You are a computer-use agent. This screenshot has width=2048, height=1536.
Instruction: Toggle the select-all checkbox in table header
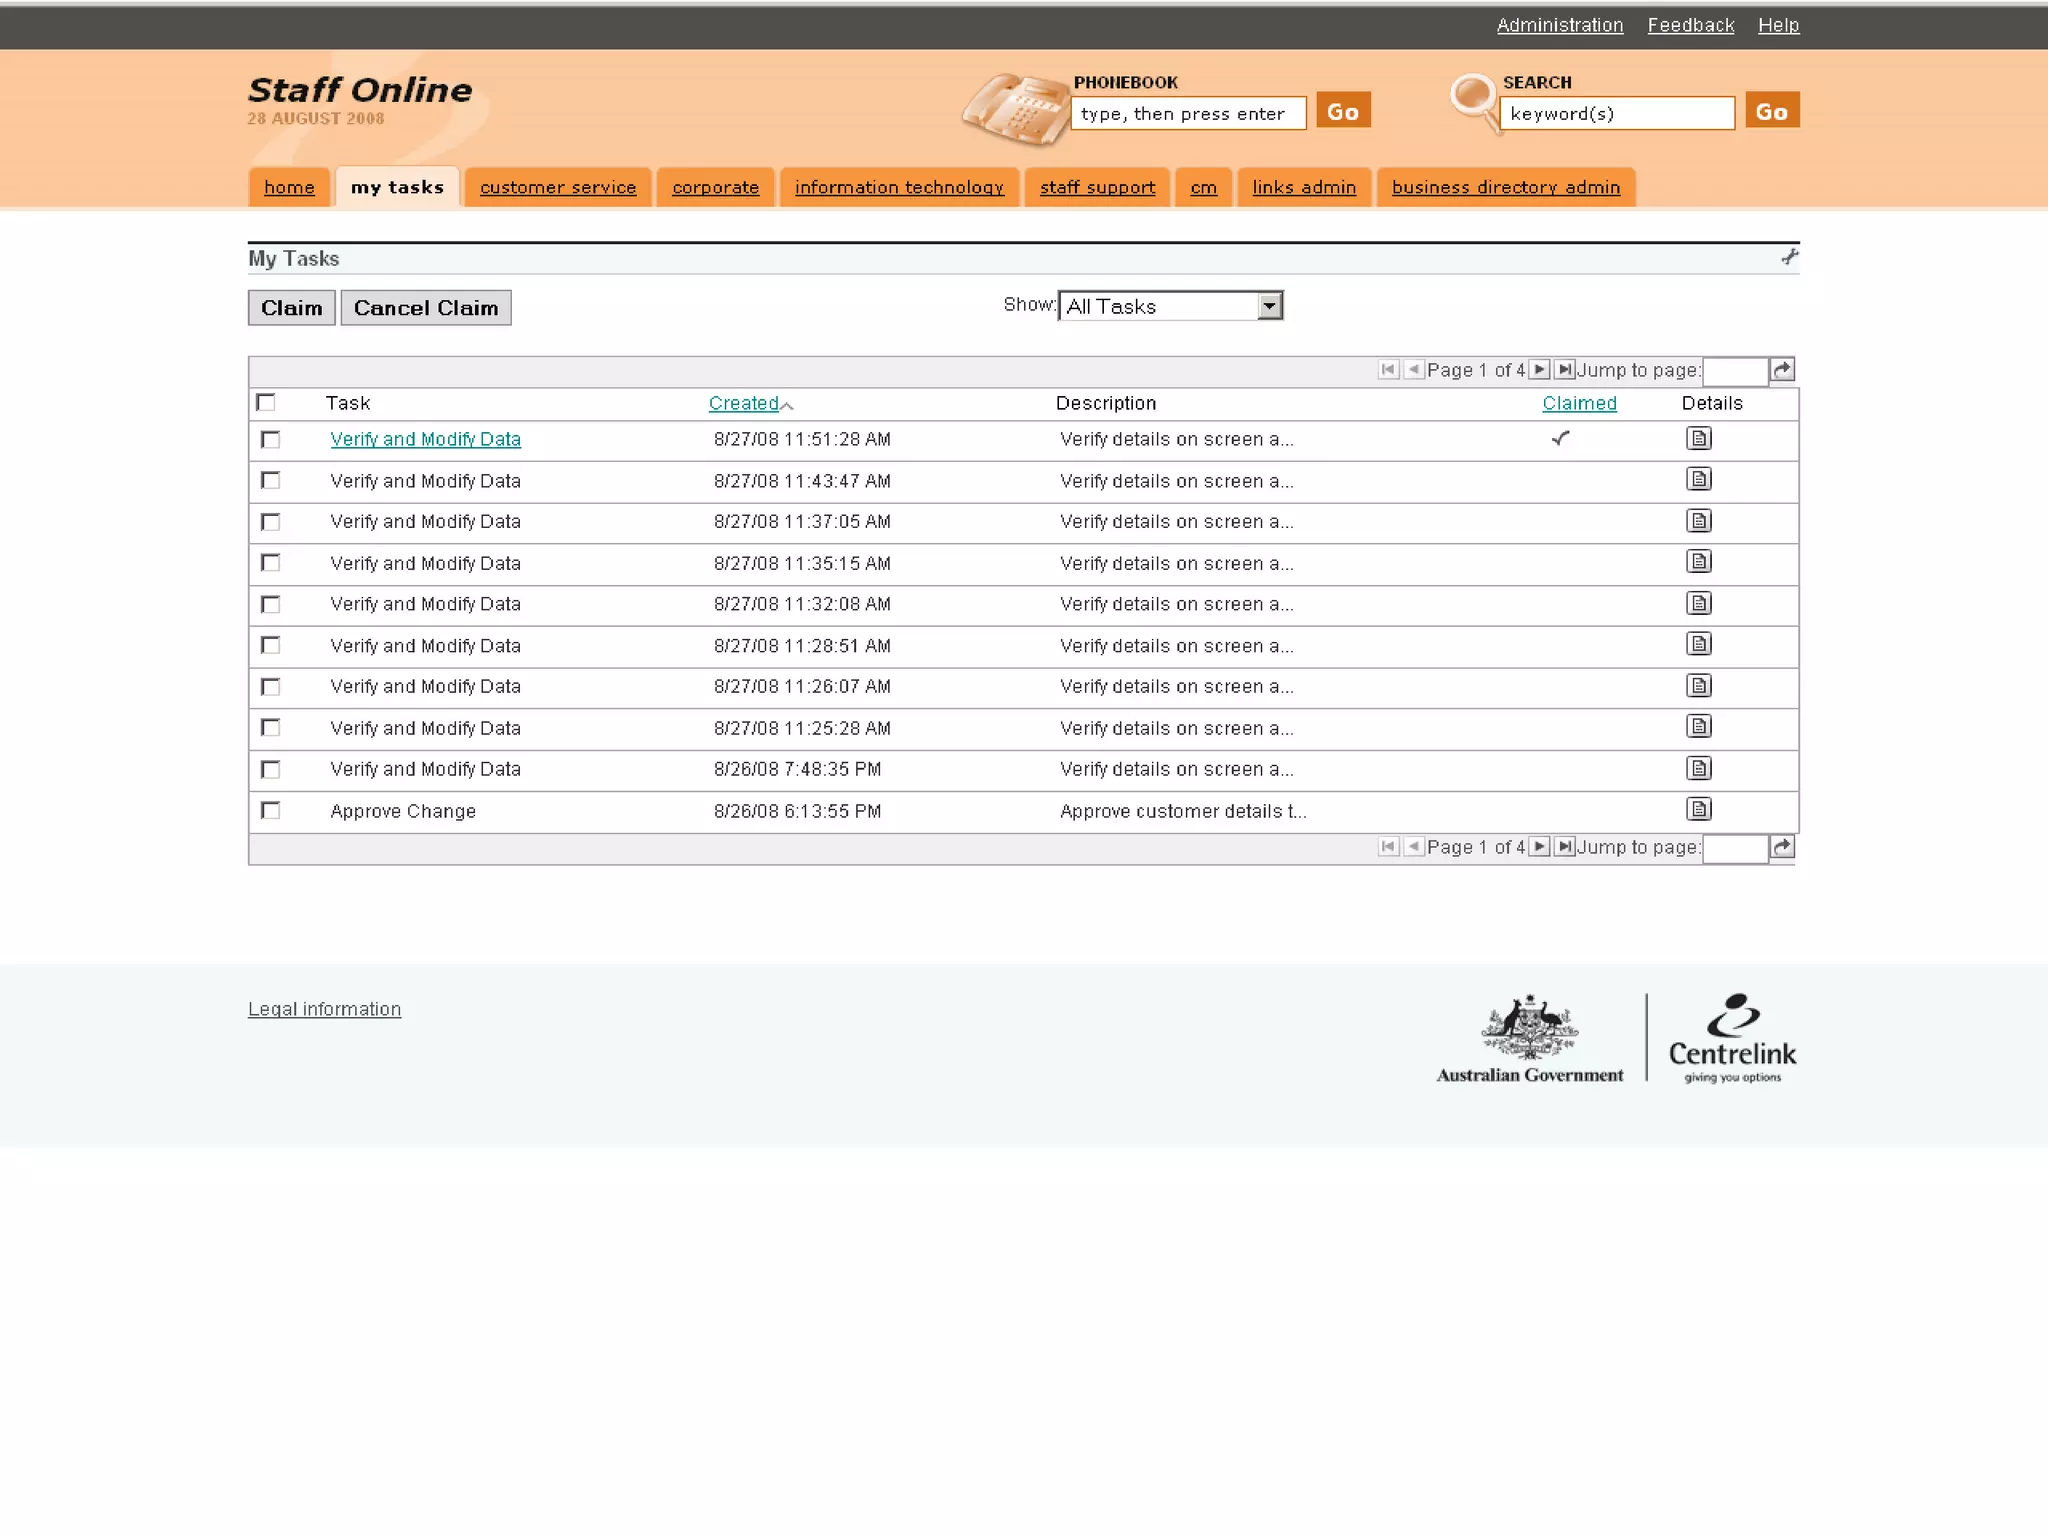point(266,402)
